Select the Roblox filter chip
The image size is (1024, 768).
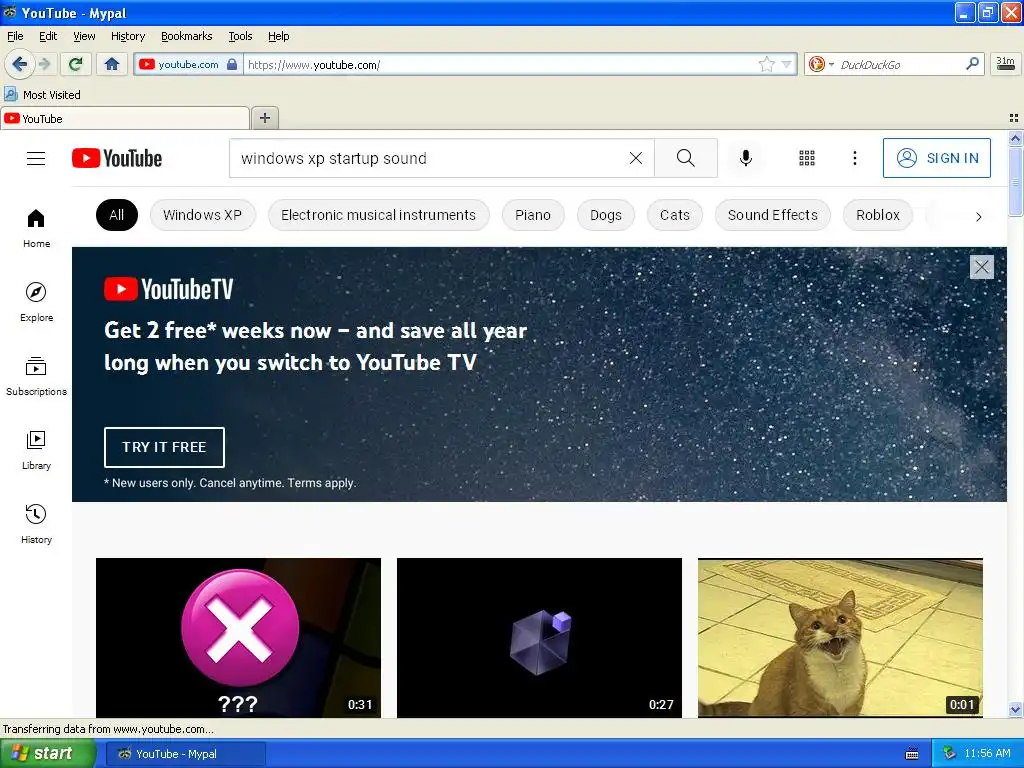point(878,215)
